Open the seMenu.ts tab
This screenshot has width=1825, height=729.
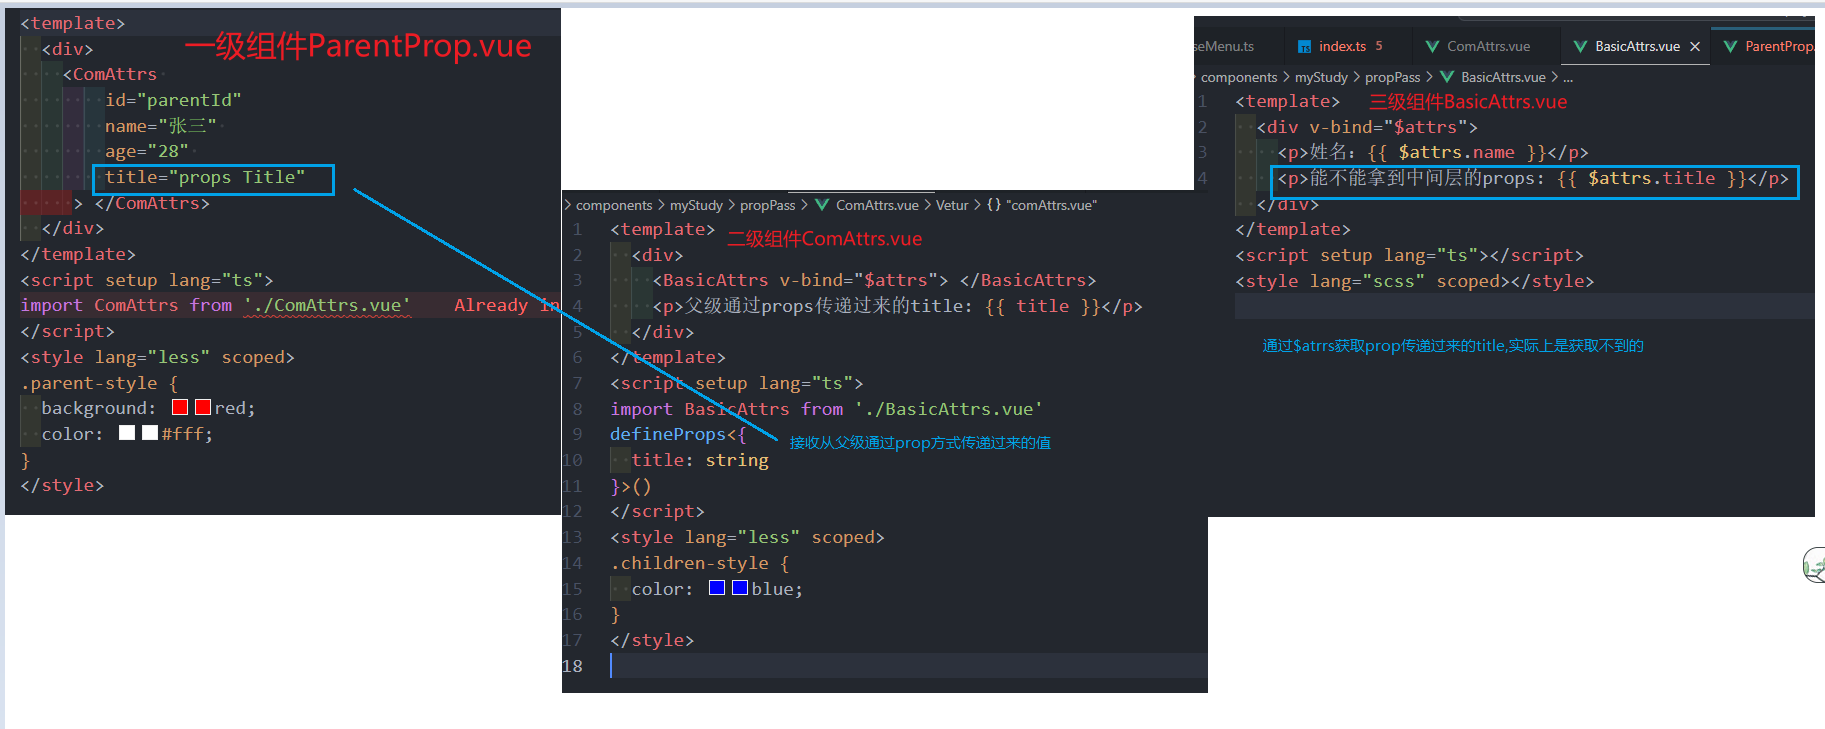point(1224,47)
